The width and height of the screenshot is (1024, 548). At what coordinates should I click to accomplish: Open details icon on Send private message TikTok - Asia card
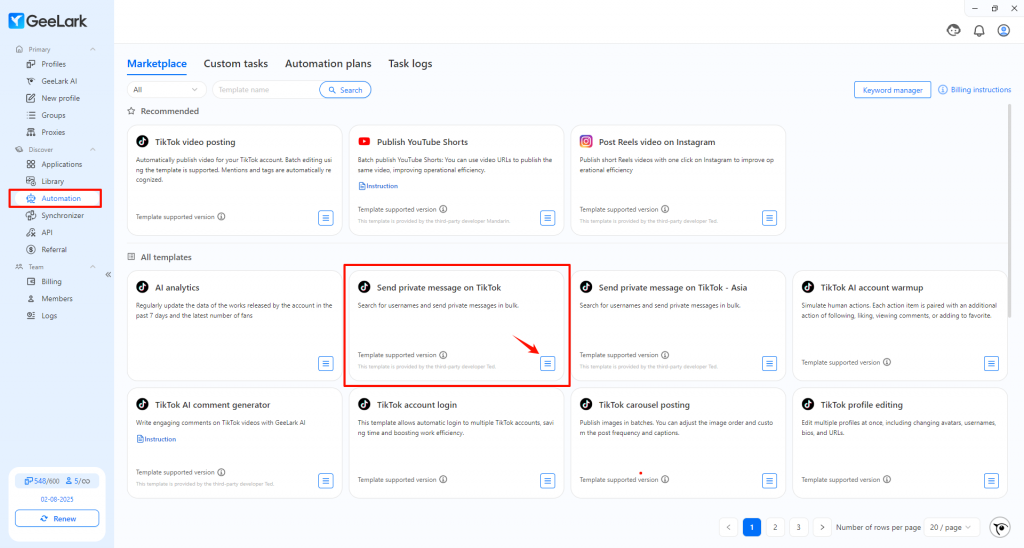point(769,364)
